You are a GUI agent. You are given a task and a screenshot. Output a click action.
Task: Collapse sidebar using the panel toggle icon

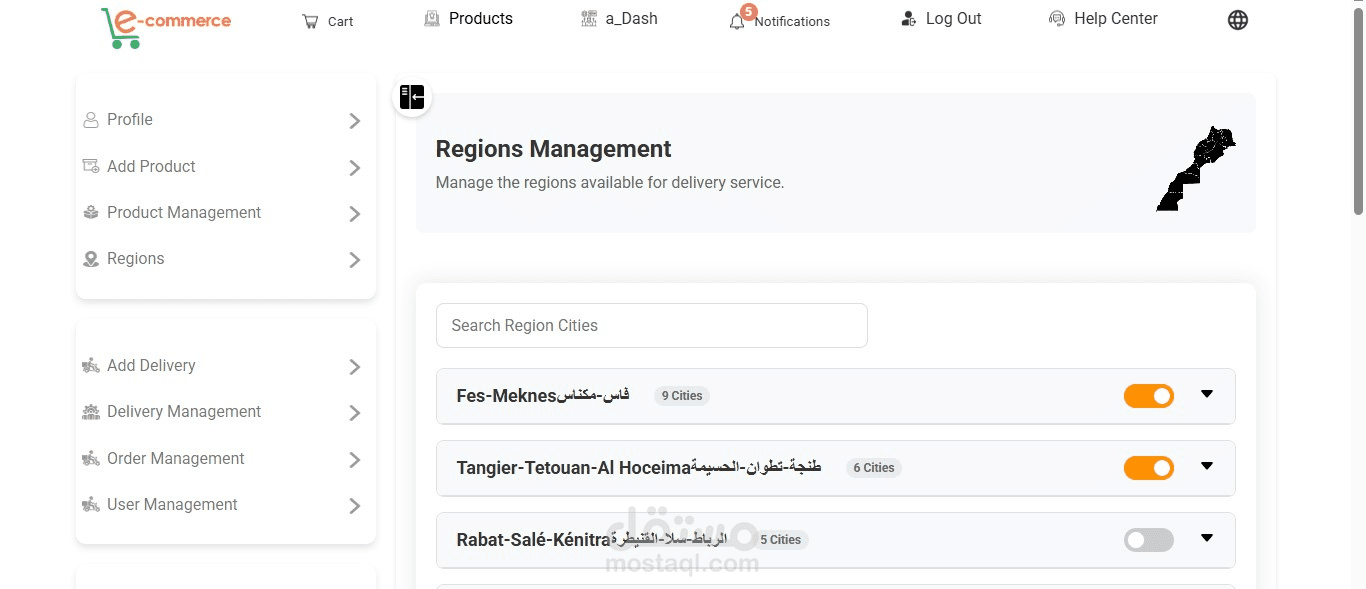pyautogui.click(x=412, y=97)
